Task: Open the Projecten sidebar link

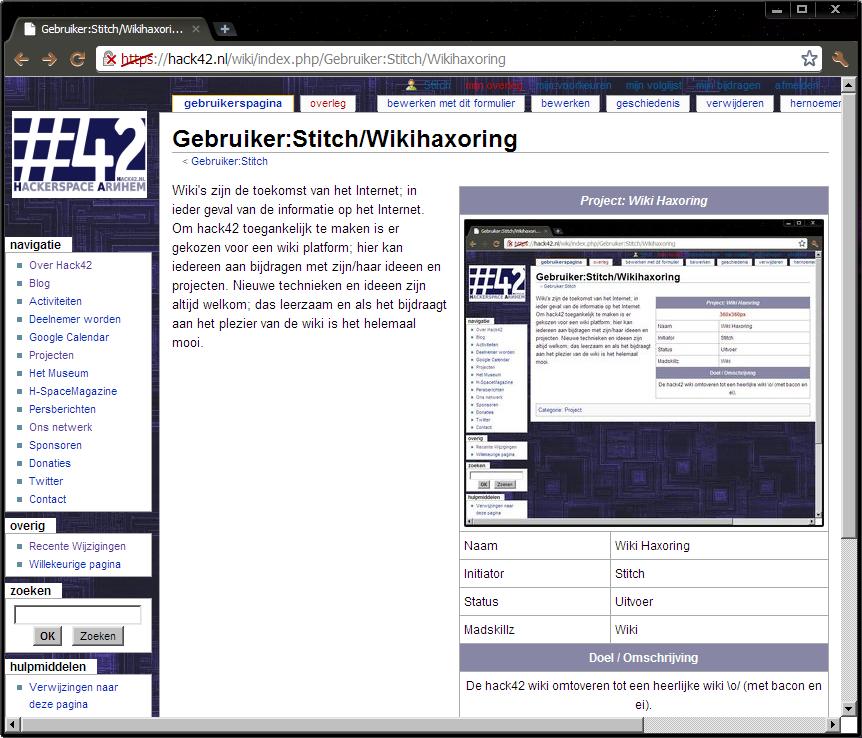Action: (x=51, y=355)
